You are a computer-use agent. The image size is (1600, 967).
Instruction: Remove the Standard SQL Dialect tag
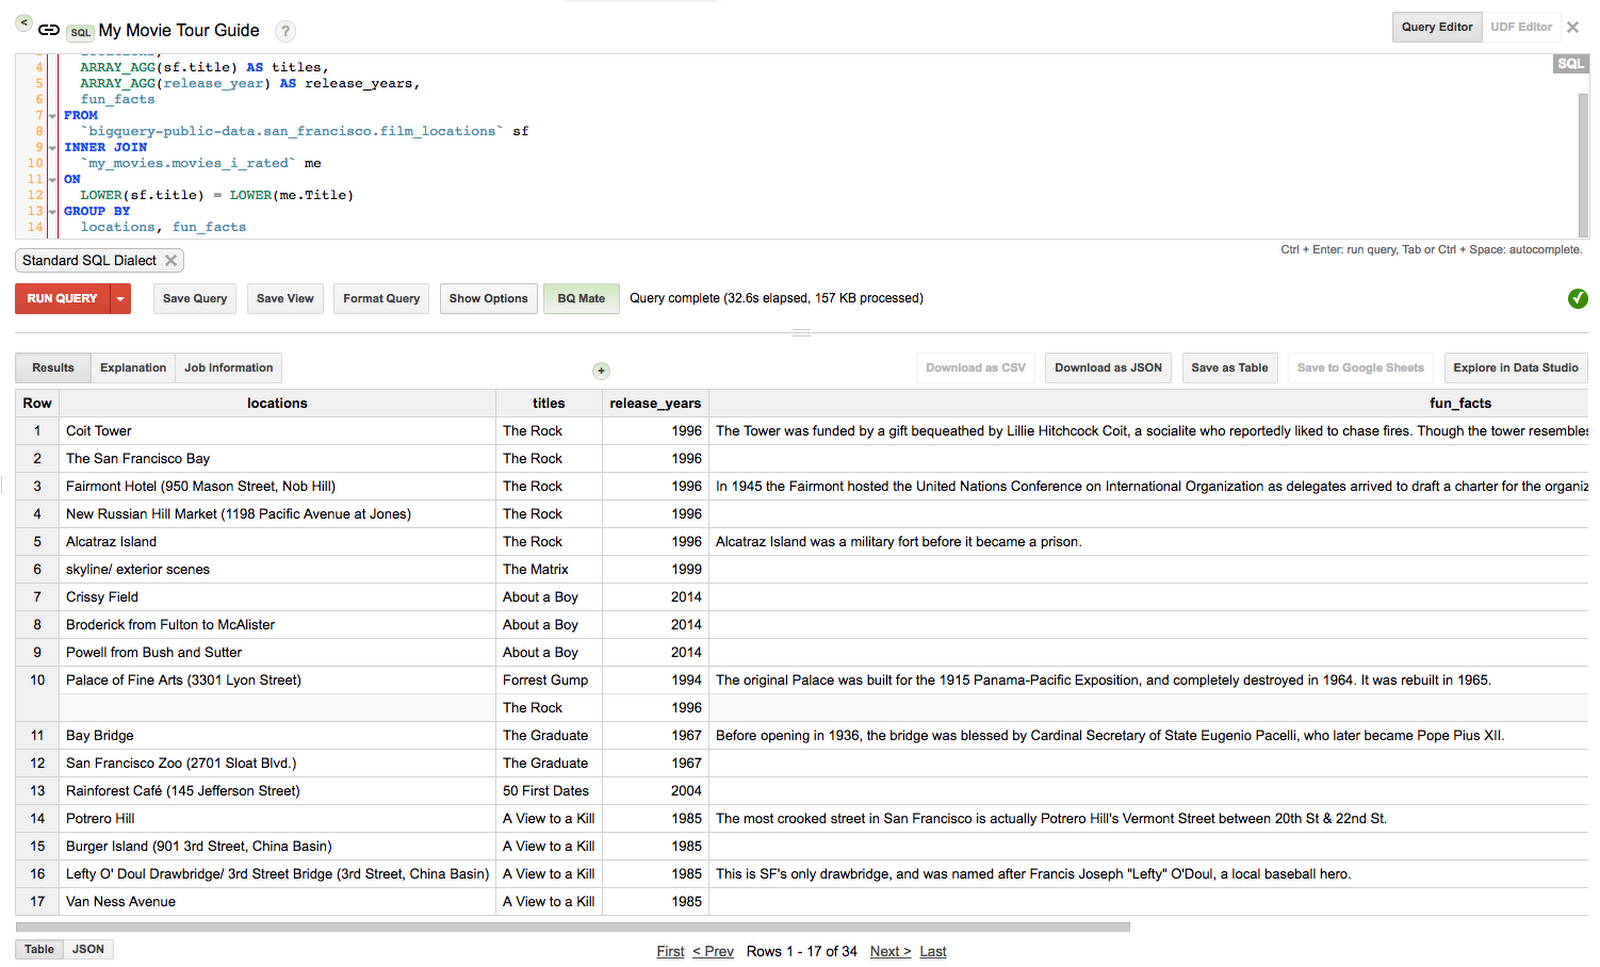pyautogui.click(x=171, y=260)
